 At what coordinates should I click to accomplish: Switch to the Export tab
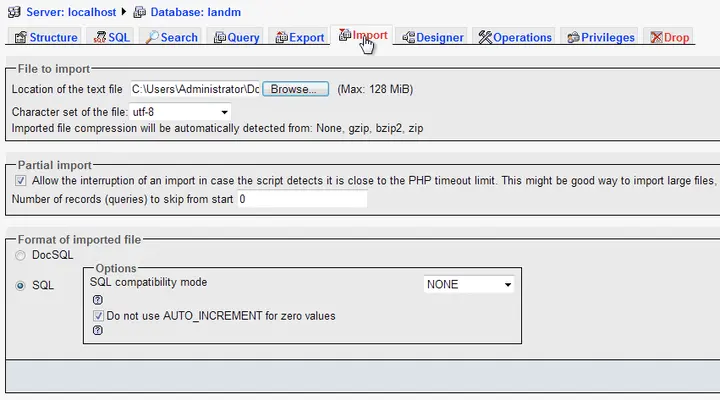[300, 37]
